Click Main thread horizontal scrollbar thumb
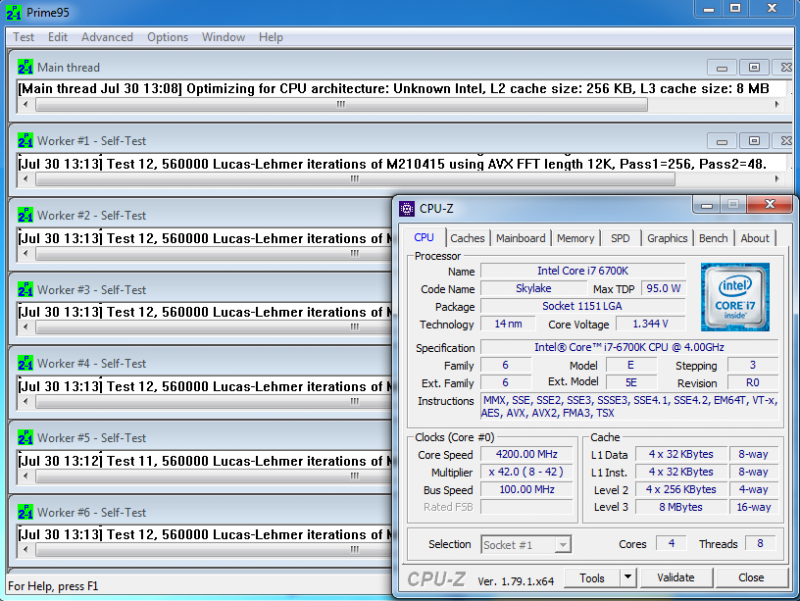 point(341,105)
